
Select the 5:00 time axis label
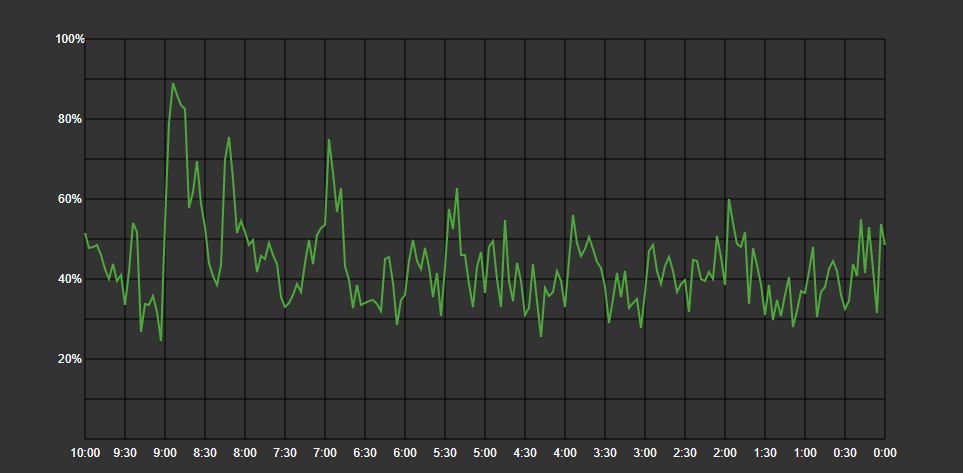point(485,453)
